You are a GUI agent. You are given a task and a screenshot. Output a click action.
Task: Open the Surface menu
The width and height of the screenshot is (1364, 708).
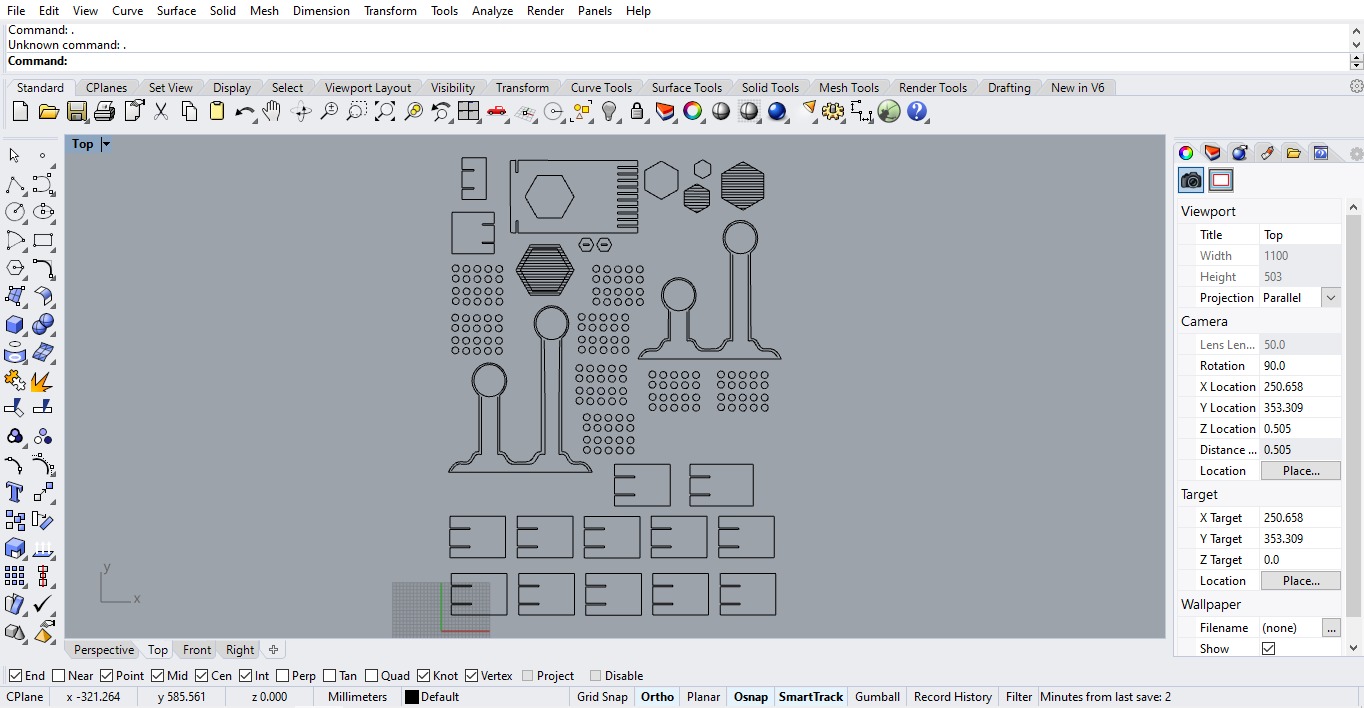(x=176, y=10)
